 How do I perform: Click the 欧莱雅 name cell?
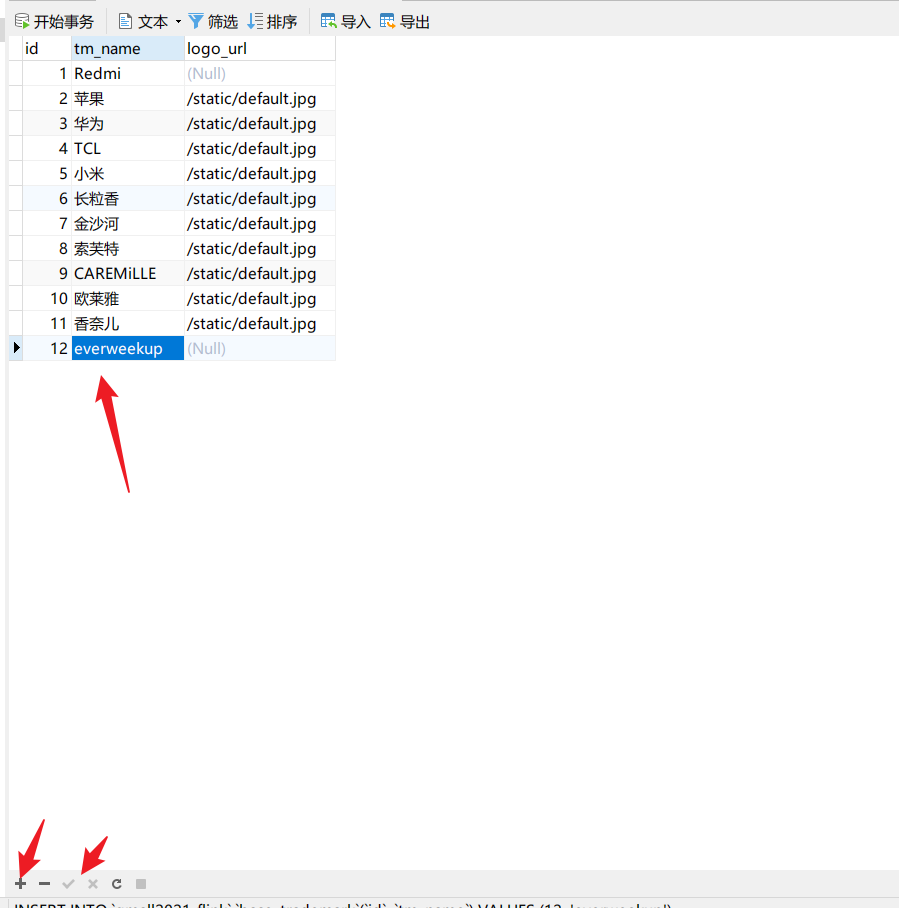128,298
